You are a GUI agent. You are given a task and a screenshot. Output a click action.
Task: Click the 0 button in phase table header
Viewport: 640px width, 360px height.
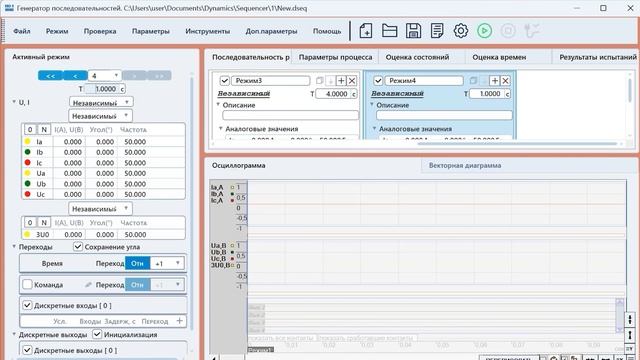[30, 129]
